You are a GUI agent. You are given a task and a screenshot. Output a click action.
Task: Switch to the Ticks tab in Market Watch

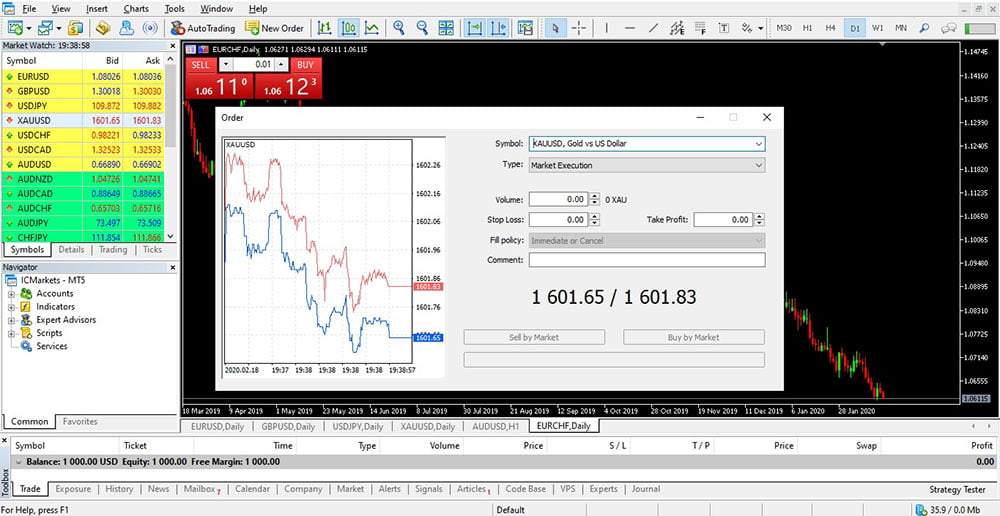[x=152, y=249]
